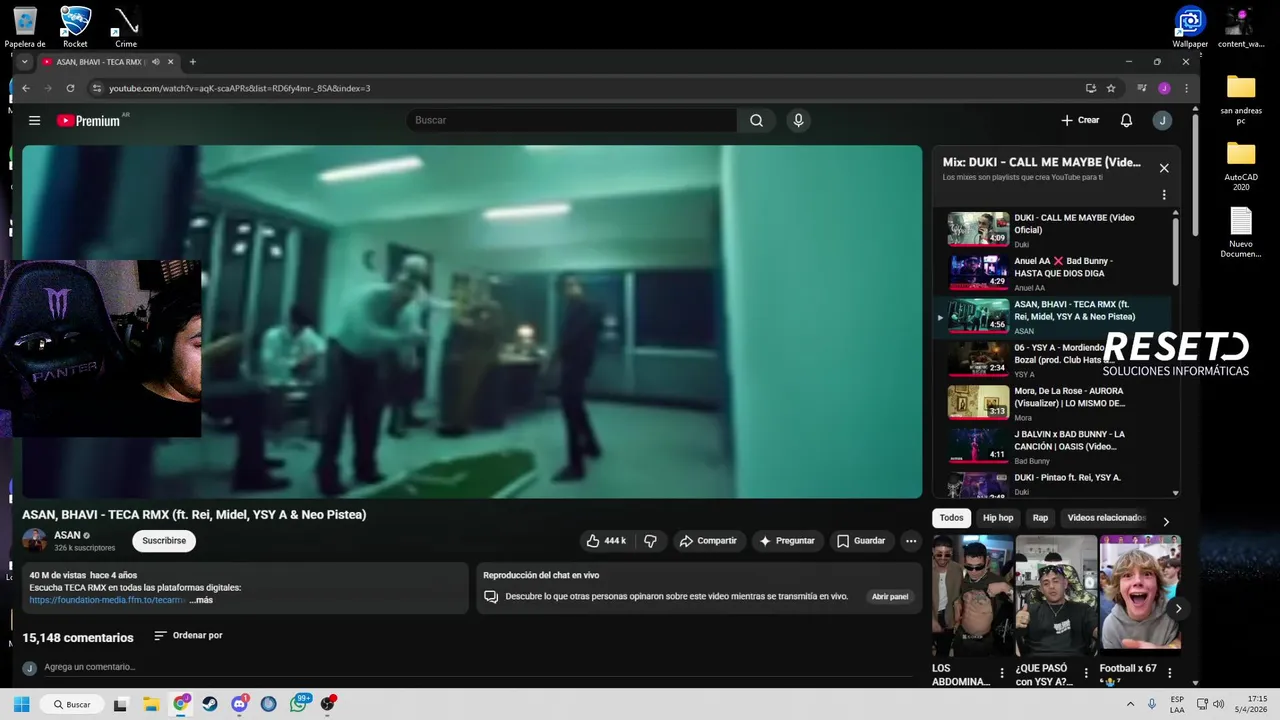Image resolution: width=1280 pixels, height=720 pixels.
Task: Open Wallpaper Engine desktop icon
Action: (x=1190, y=27)
